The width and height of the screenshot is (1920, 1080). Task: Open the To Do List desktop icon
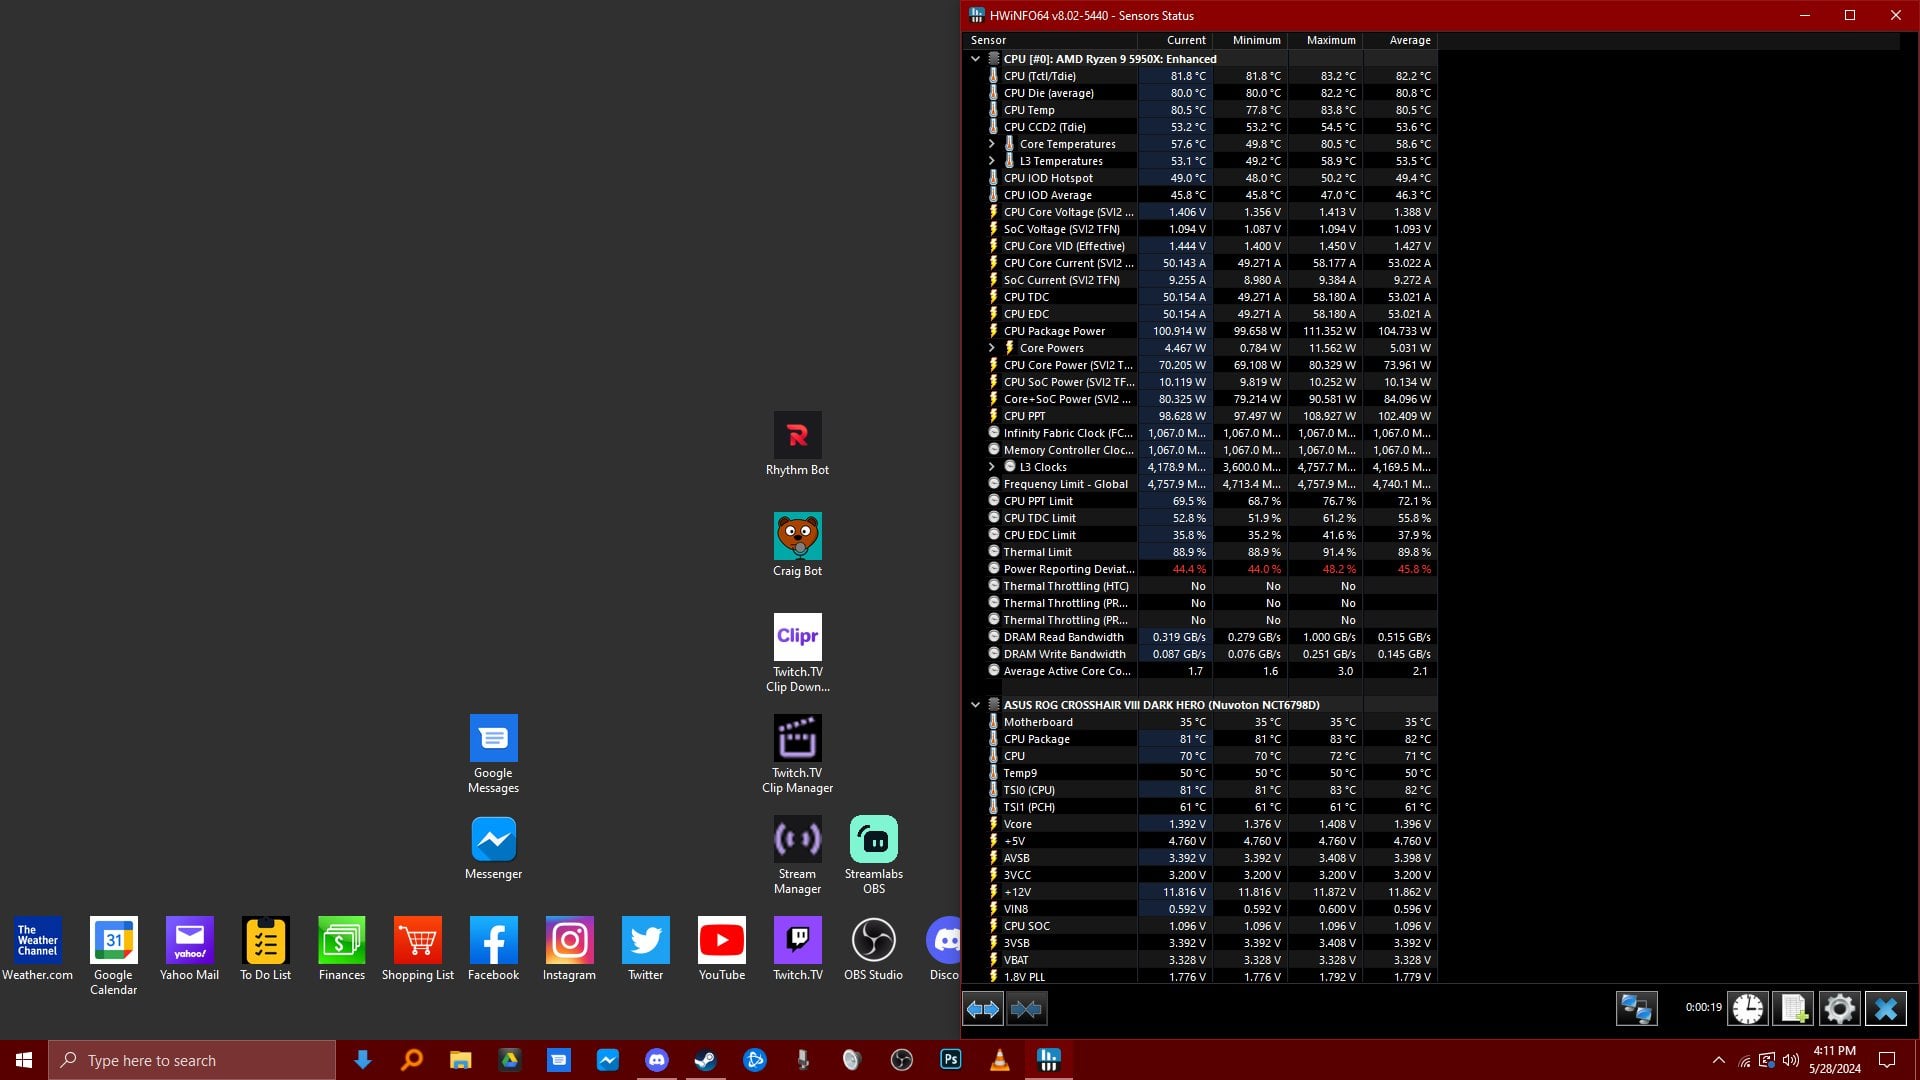pos(265,949)
